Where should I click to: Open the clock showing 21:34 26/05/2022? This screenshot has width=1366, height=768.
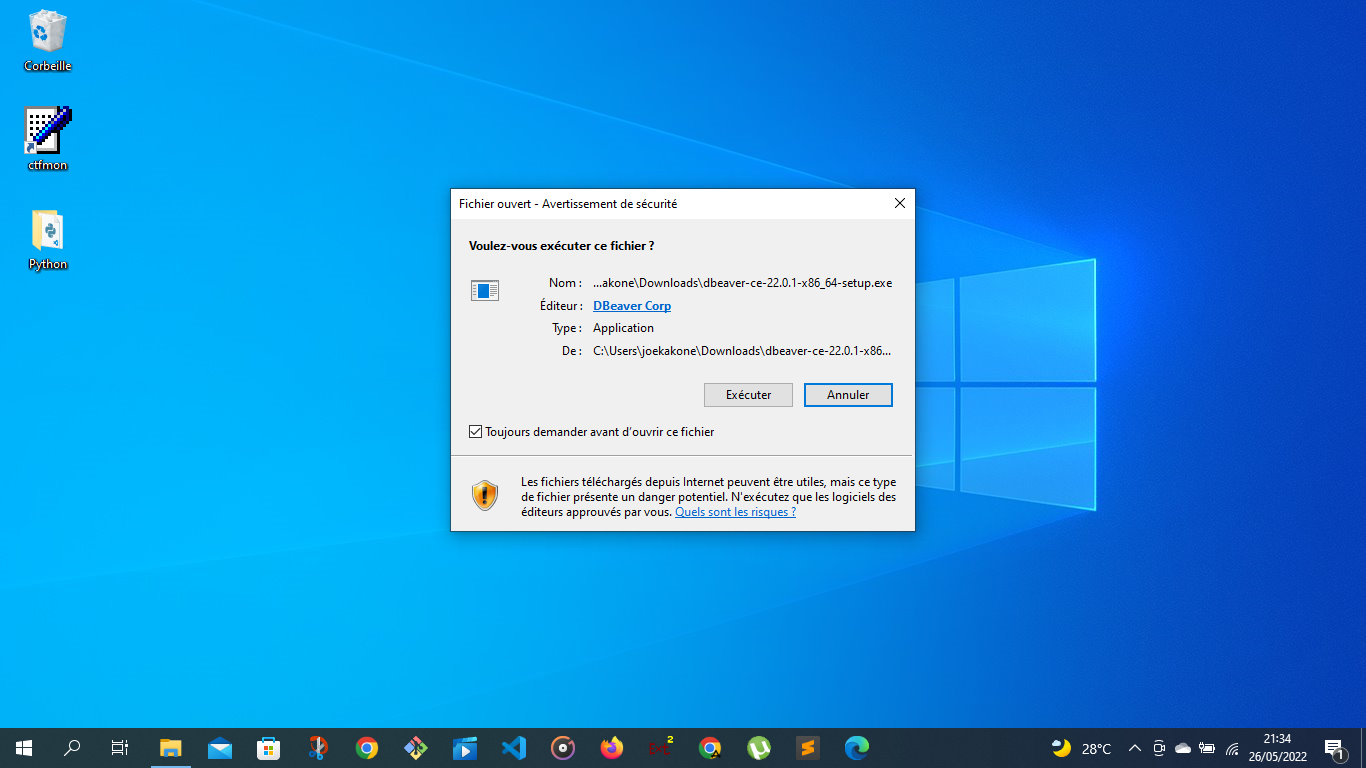tap(1277, 748)
